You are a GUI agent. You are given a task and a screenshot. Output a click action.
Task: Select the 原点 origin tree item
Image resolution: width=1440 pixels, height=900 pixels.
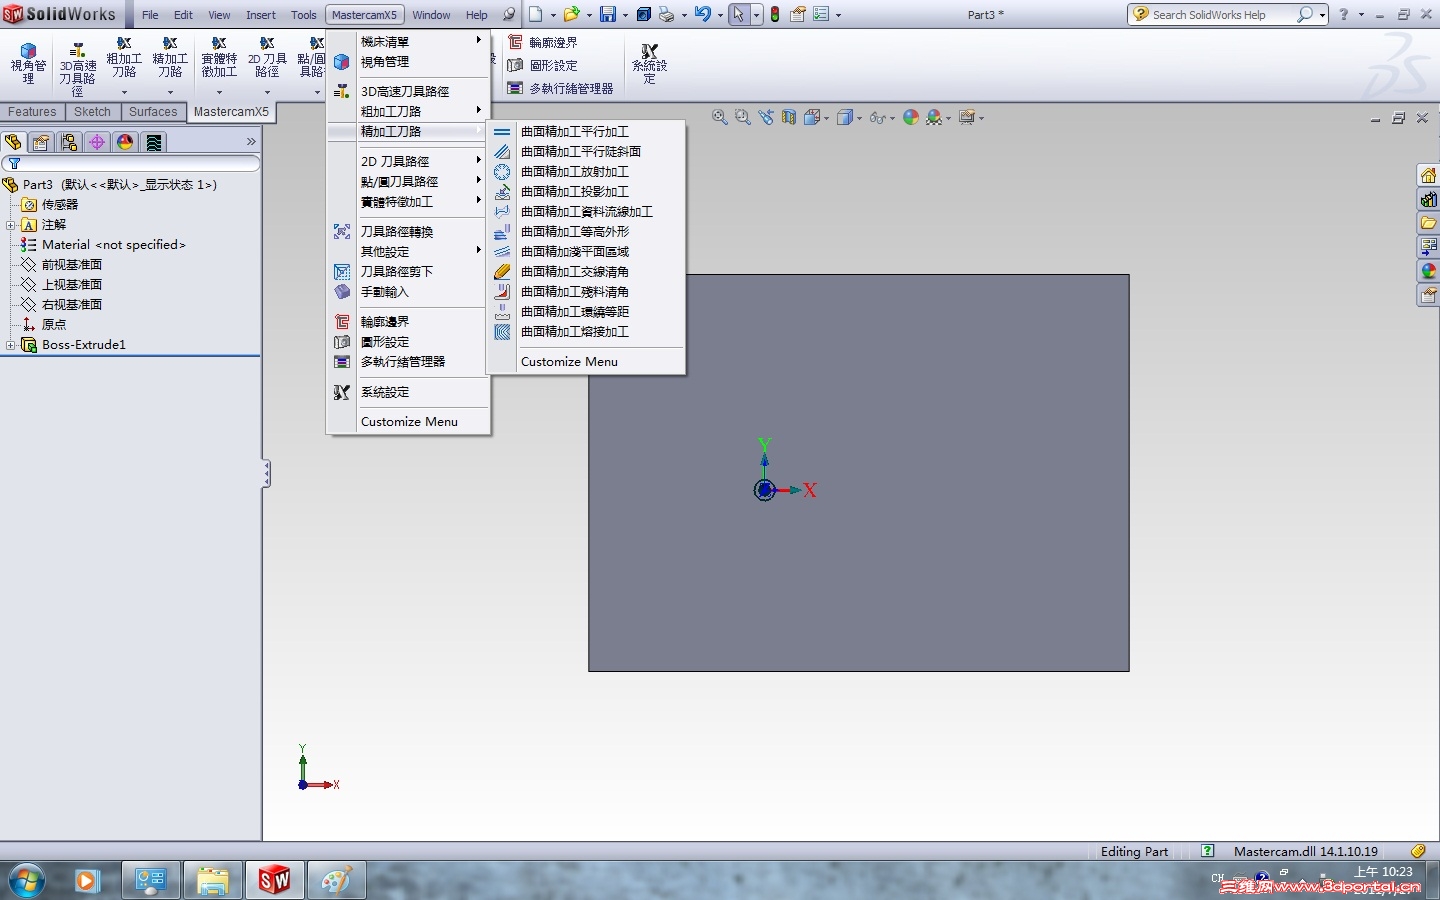(x=54, y=325)
